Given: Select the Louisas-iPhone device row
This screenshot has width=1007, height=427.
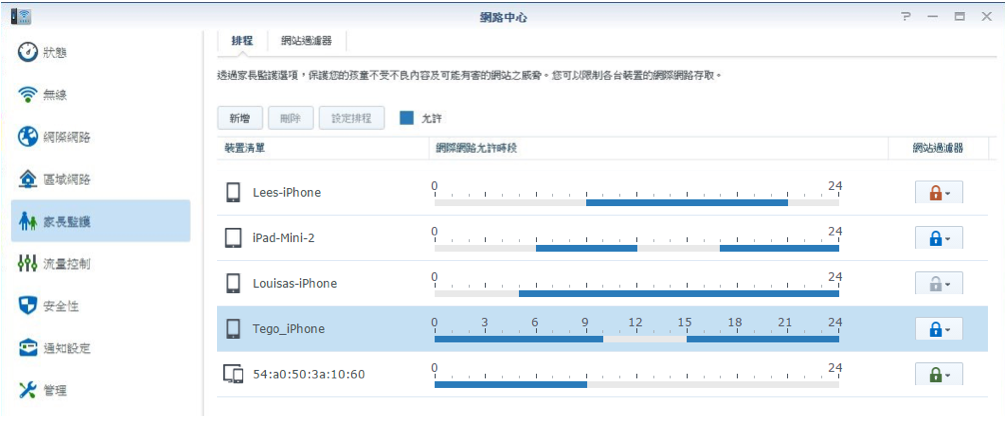Looking at the screenshot, I should coord(602,283).
